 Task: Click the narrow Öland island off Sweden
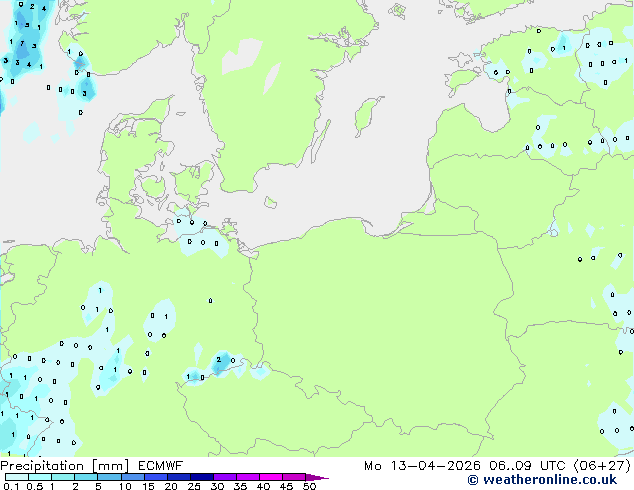pos(320,142)
